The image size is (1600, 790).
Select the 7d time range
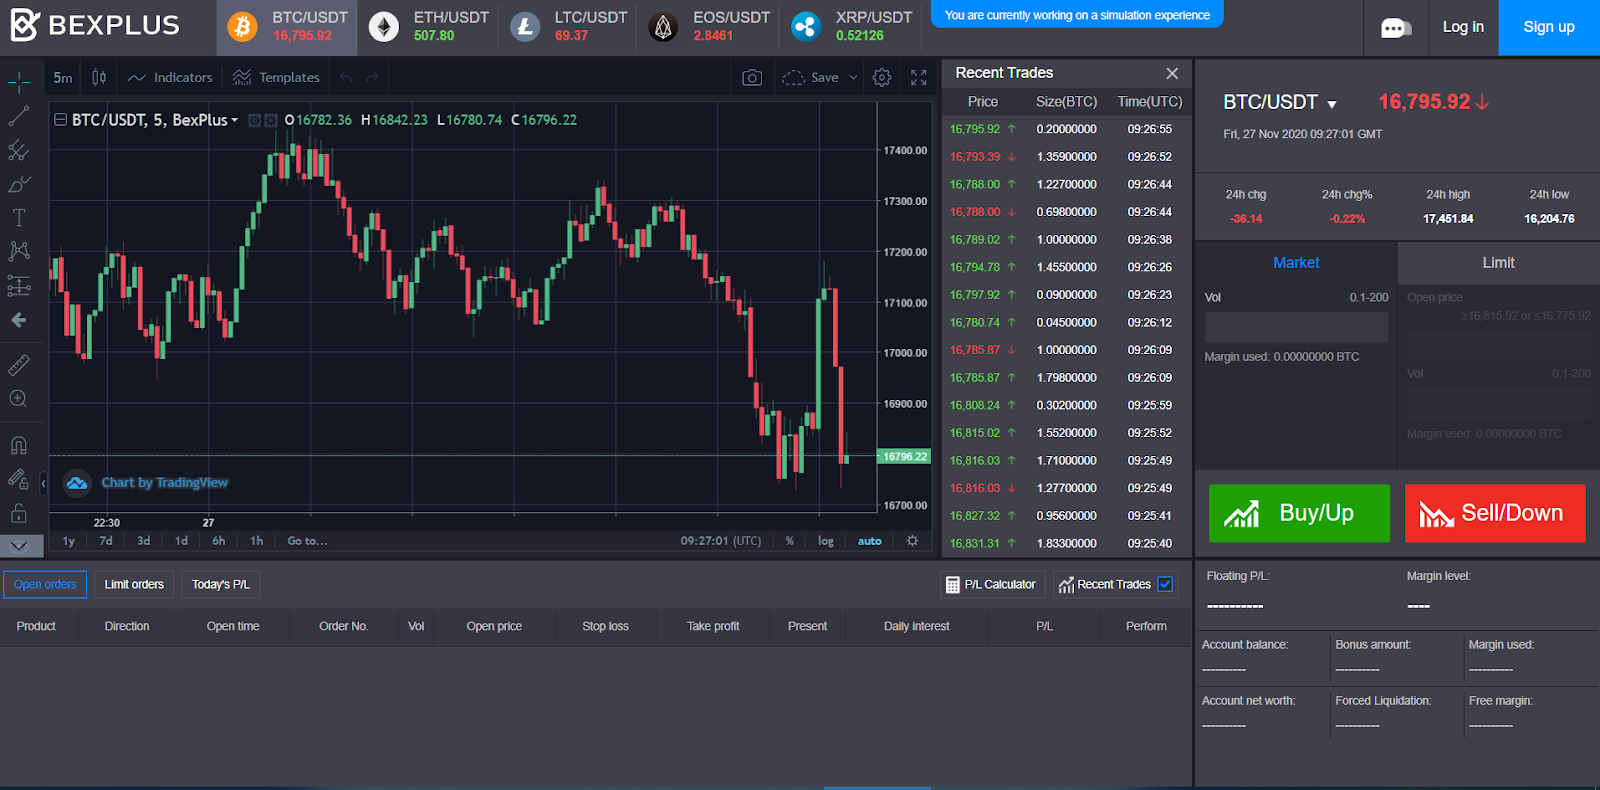point(106,541)
